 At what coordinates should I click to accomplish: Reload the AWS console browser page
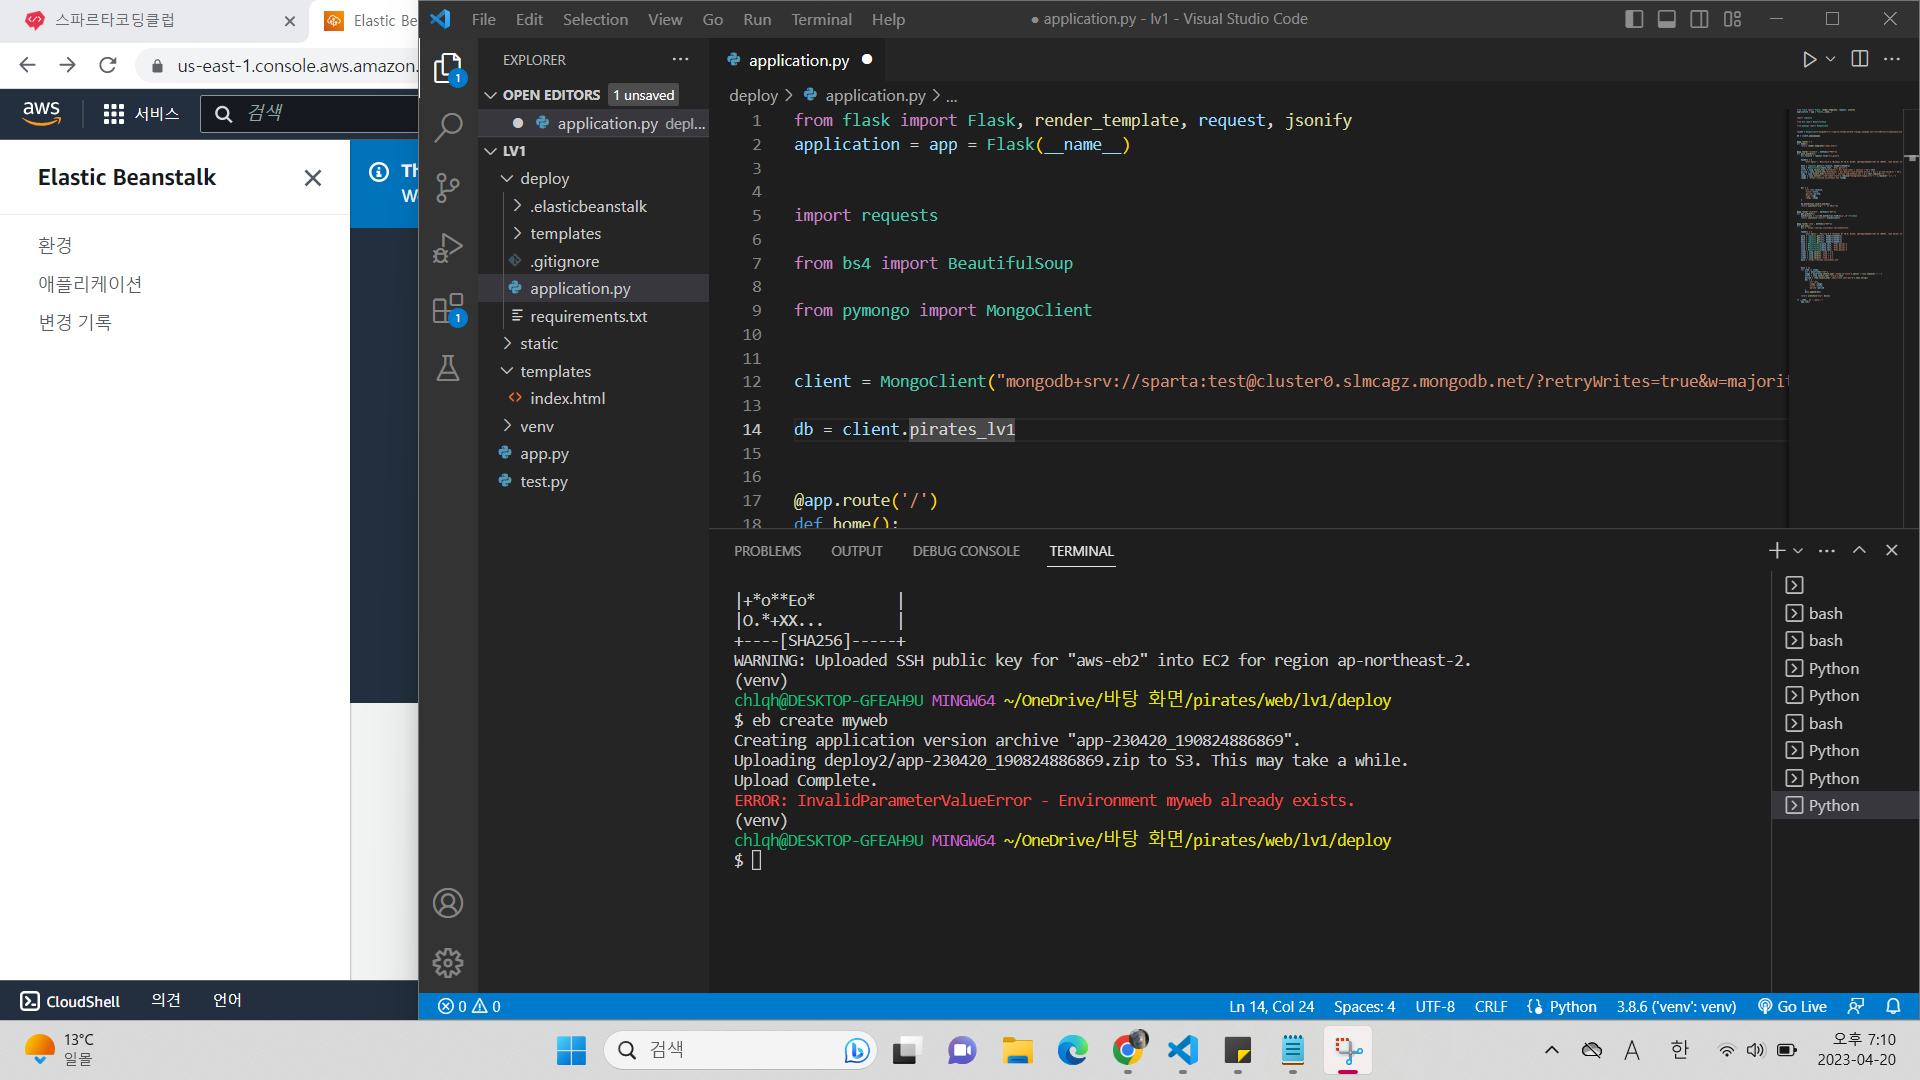108,65
